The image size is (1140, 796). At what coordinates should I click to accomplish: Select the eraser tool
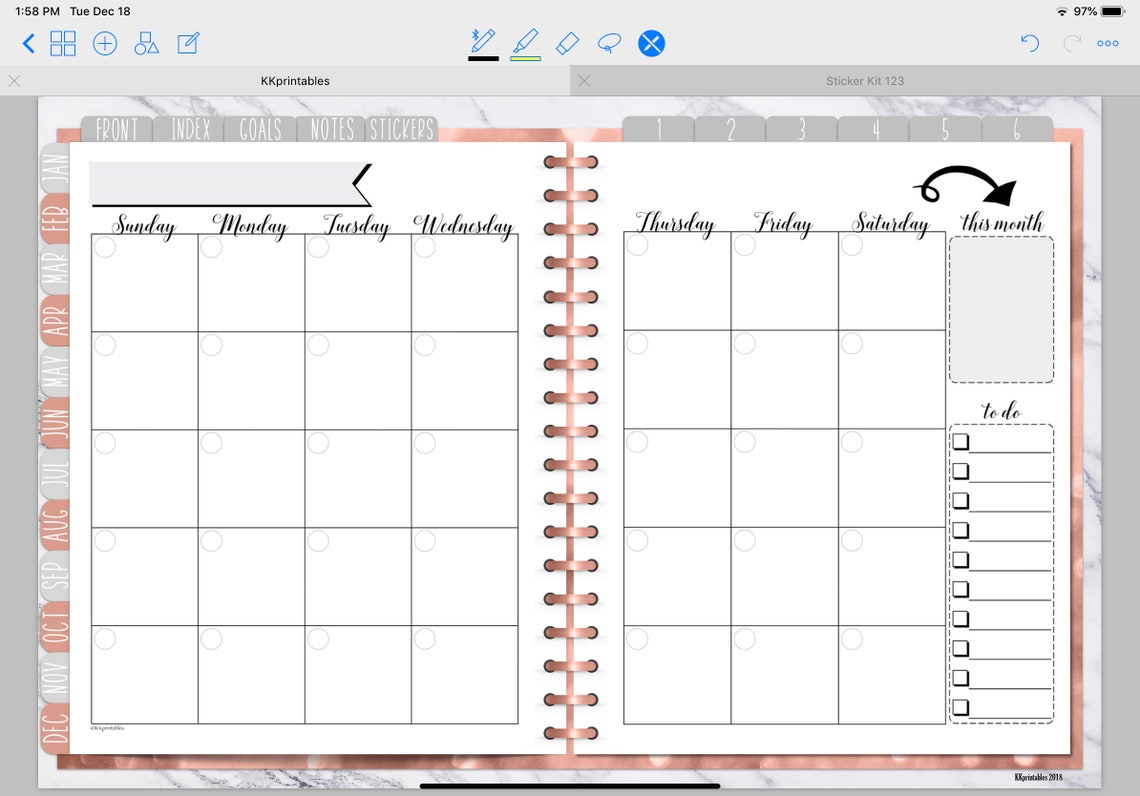568,42
